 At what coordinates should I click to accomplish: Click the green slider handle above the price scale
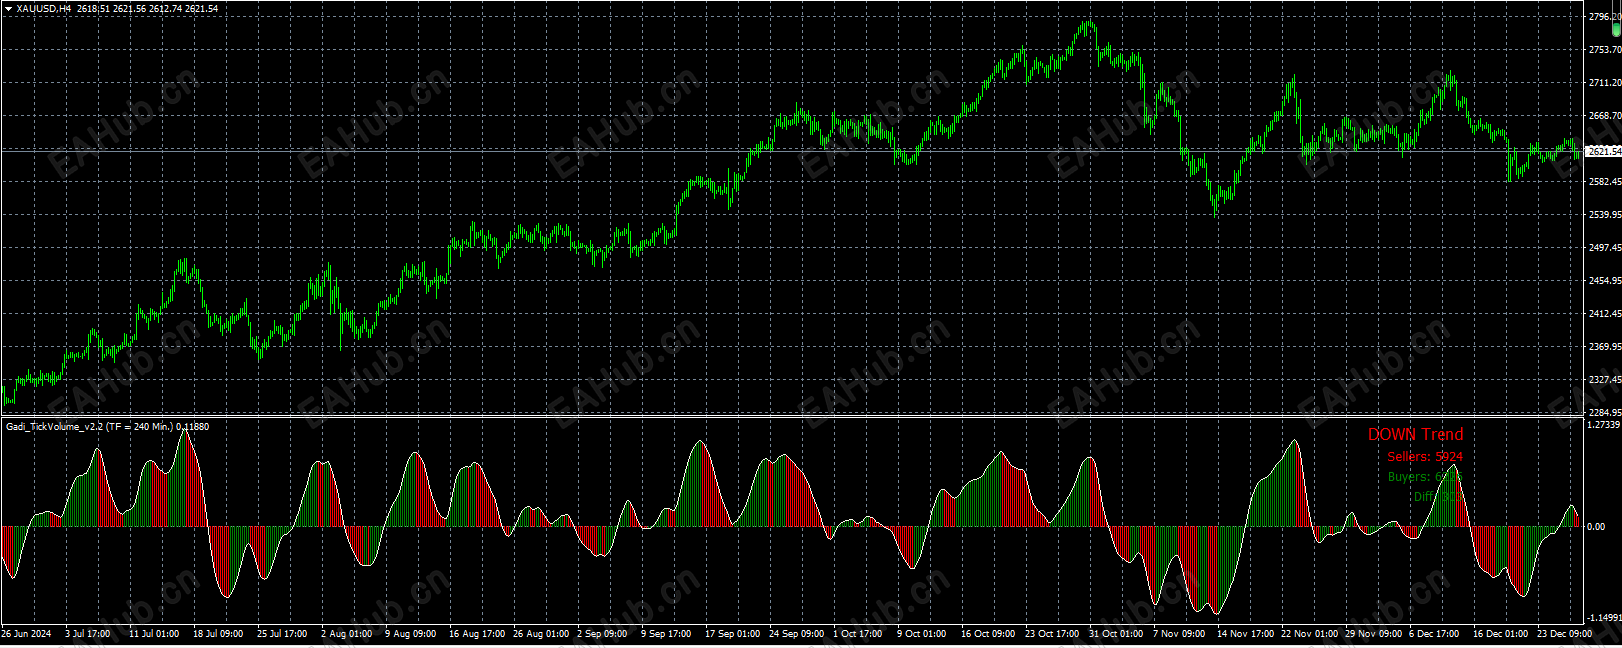[1616, 29]
